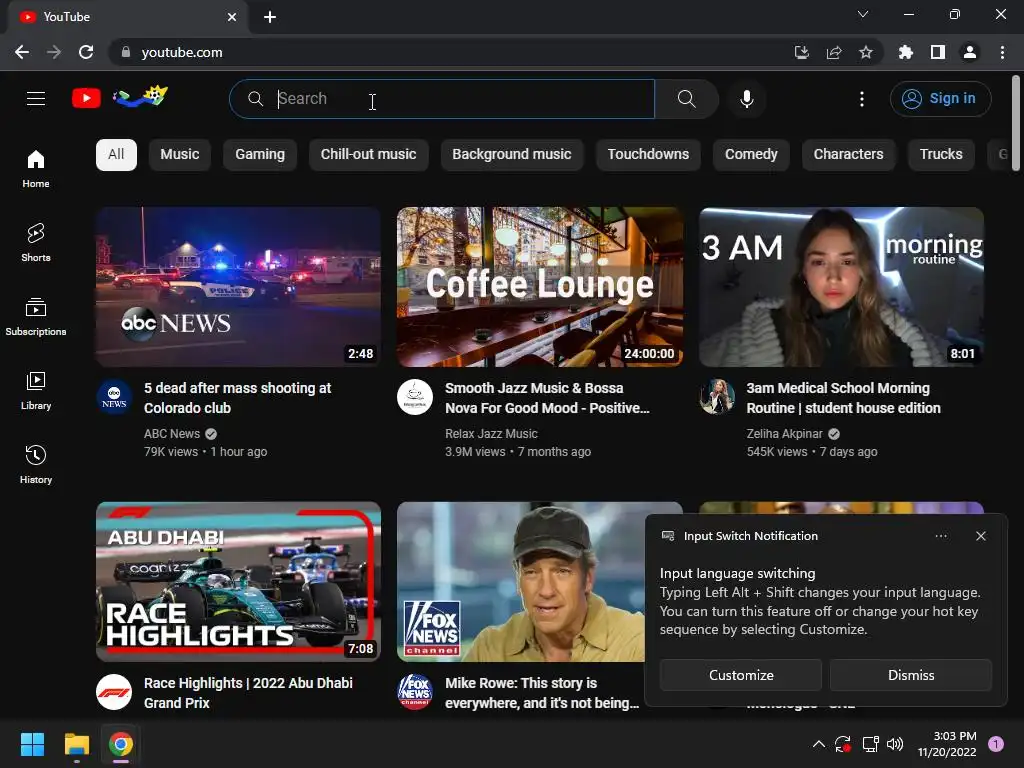The width and height of the screenshot is (1024, 768).
Task: Click Customize in the notification
Action: [741, 675]
